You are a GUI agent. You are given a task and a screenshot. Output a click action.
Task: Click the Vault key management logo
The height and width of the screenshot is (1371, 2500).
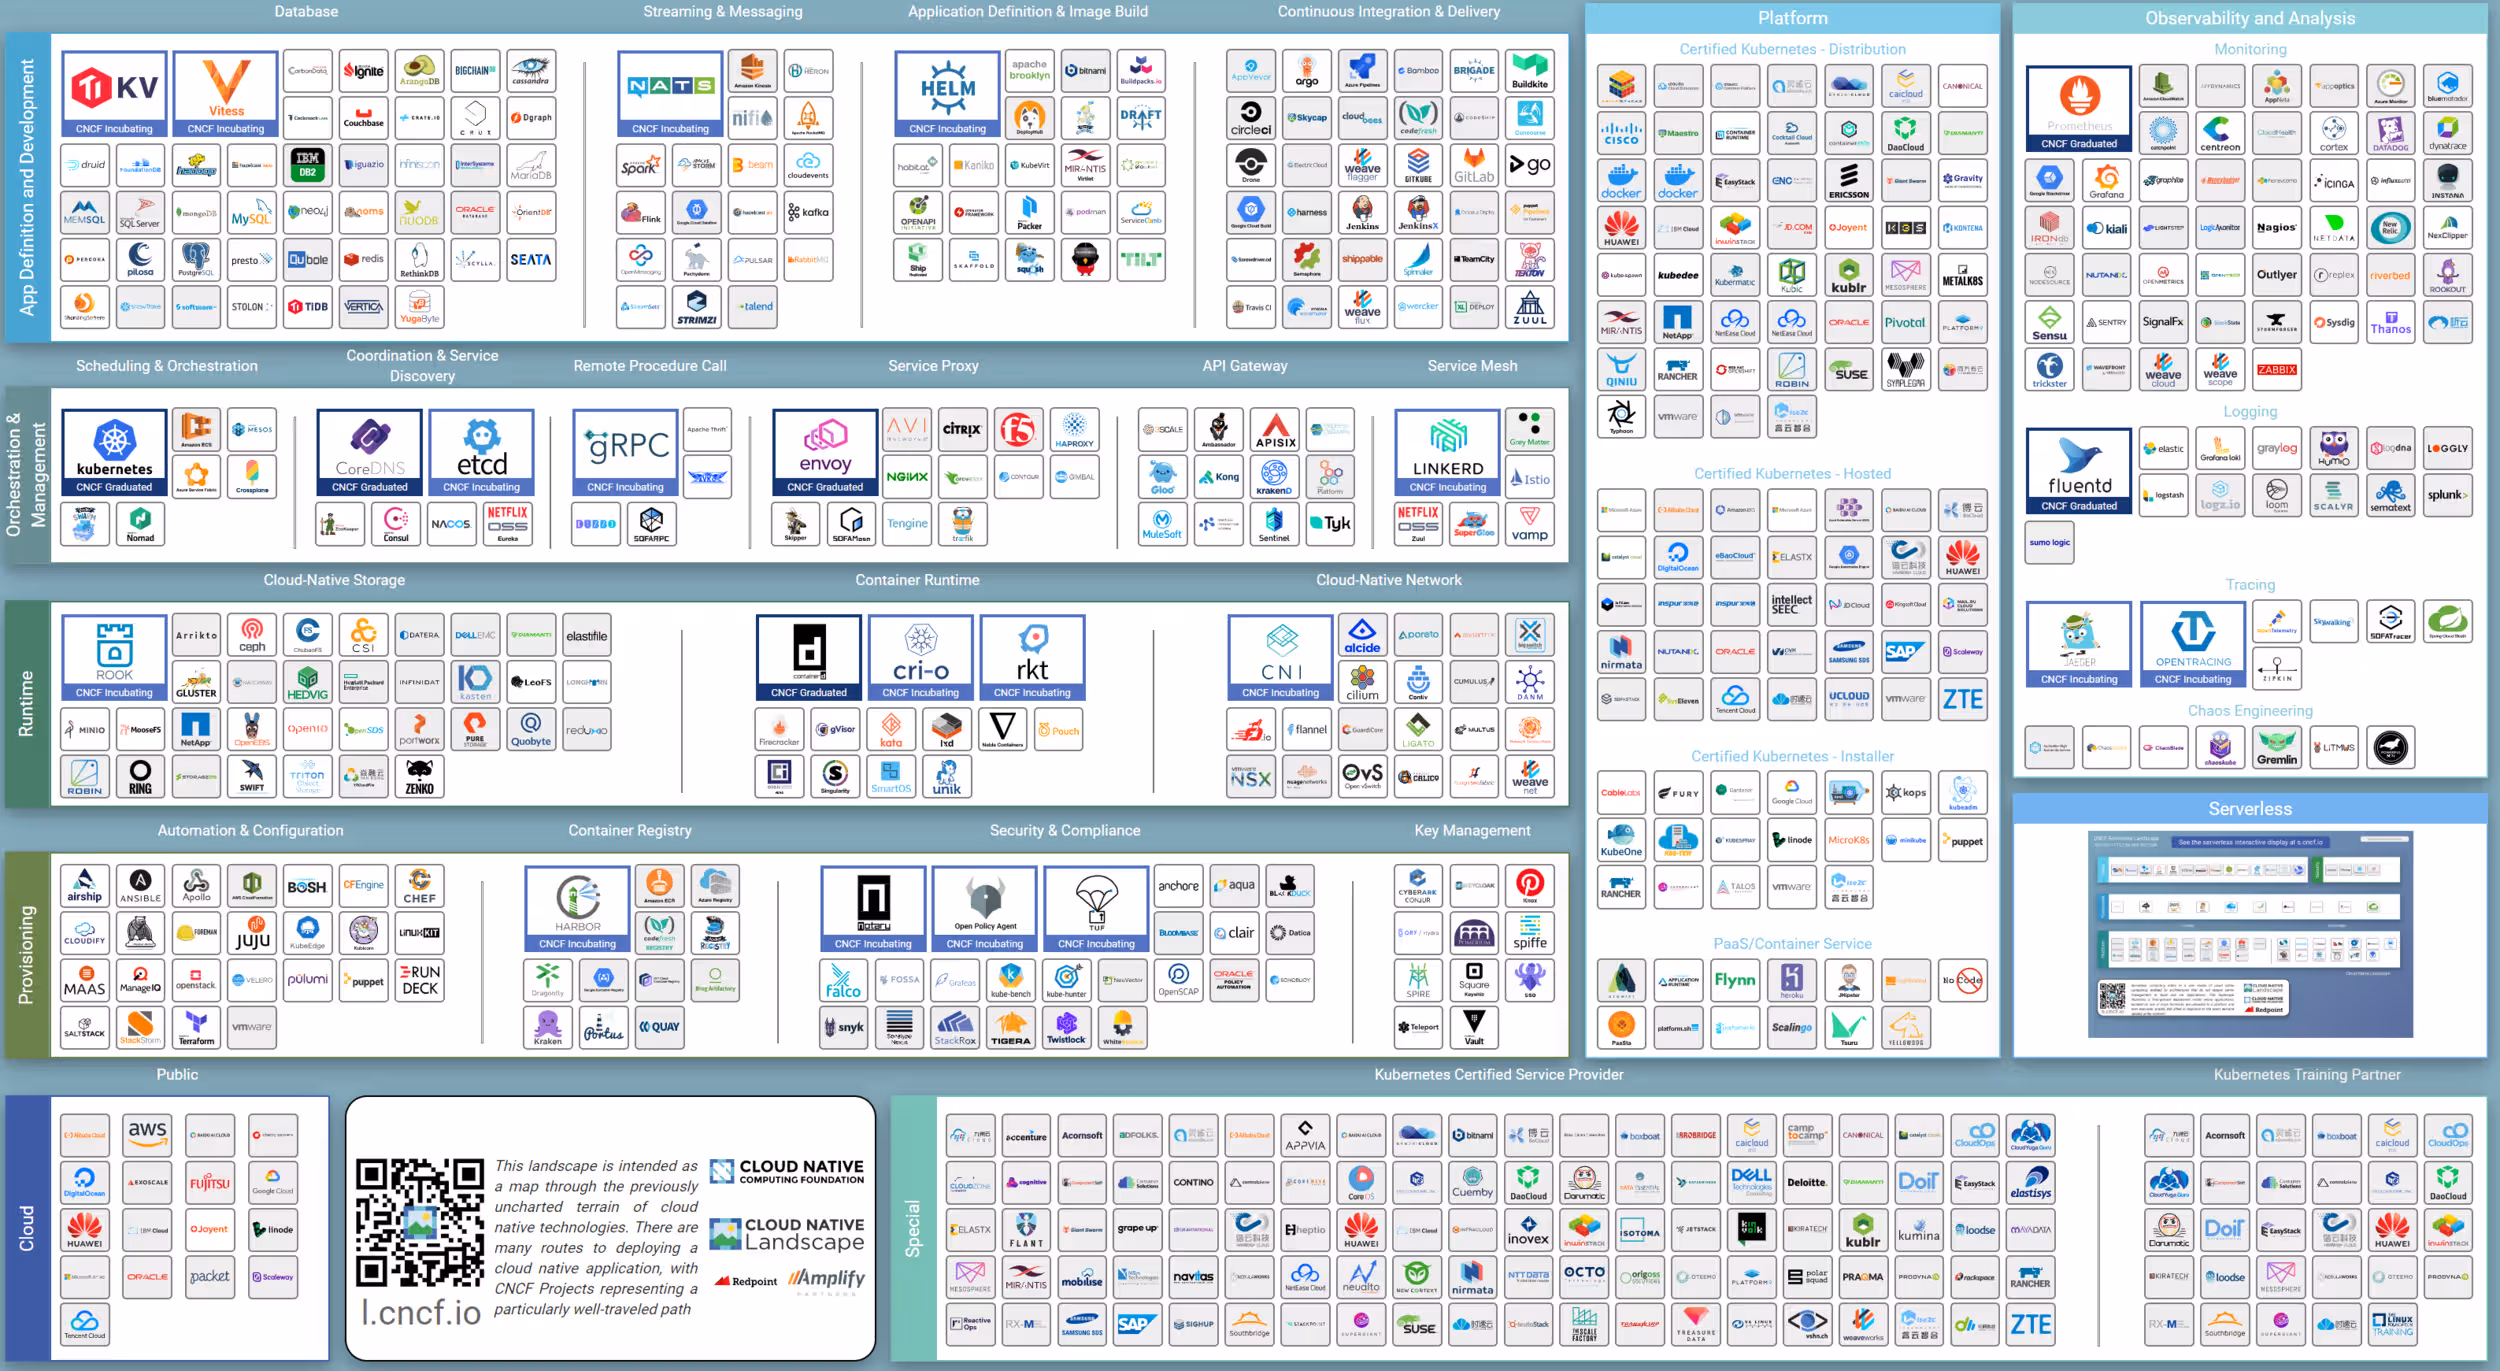pos(1474,1027)
